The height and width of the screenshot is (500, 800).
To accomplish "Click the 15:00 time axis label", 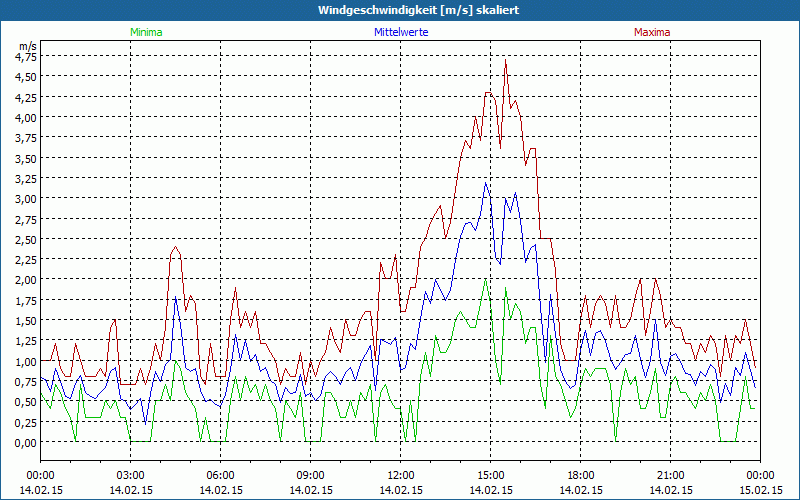I will tap(490, 476).
